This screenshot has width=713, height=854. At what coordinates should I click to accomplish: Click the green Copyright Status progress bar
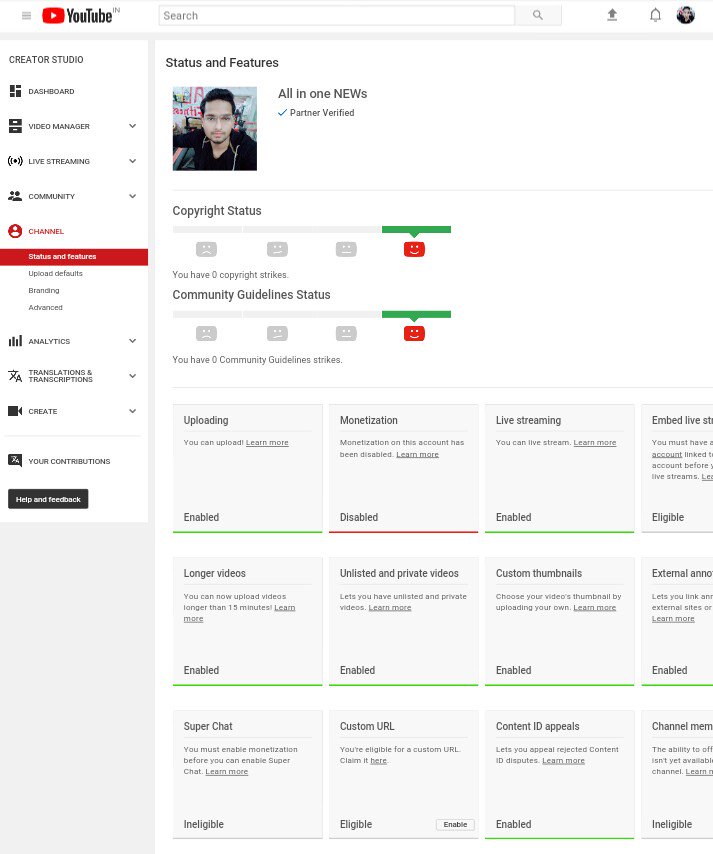point(416,229)
